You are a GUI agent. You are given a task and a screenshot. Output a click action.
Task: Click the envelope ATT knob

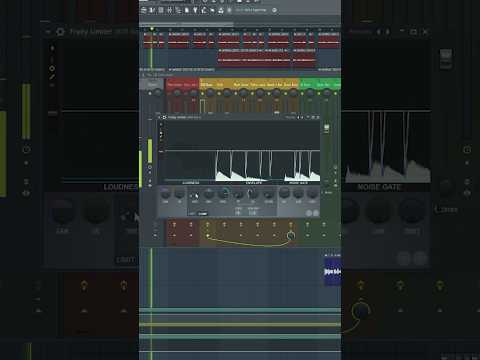[x=238, y=194]
